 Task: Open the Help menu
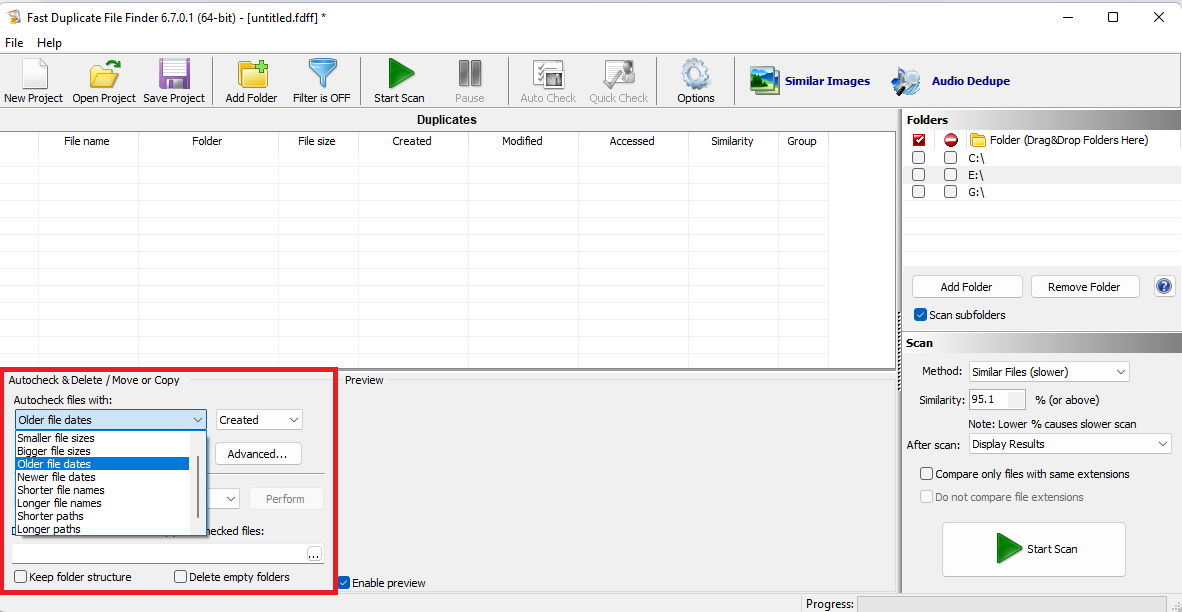pos(50,43)
